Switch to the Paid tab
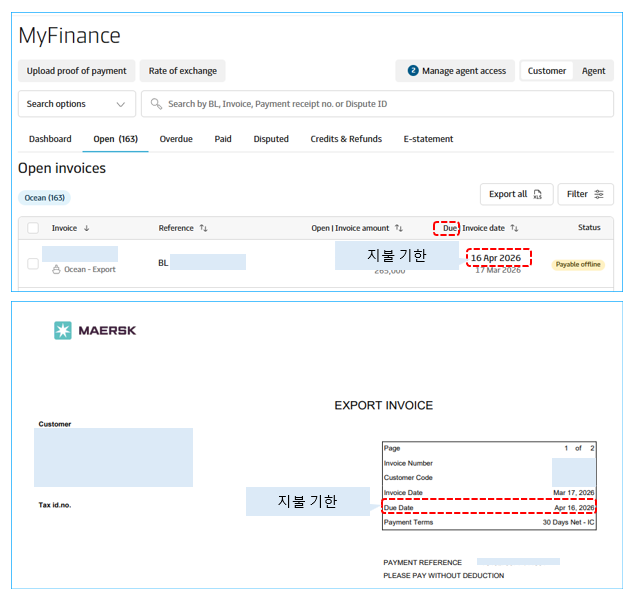631x605 pixels. pos(223,139)
